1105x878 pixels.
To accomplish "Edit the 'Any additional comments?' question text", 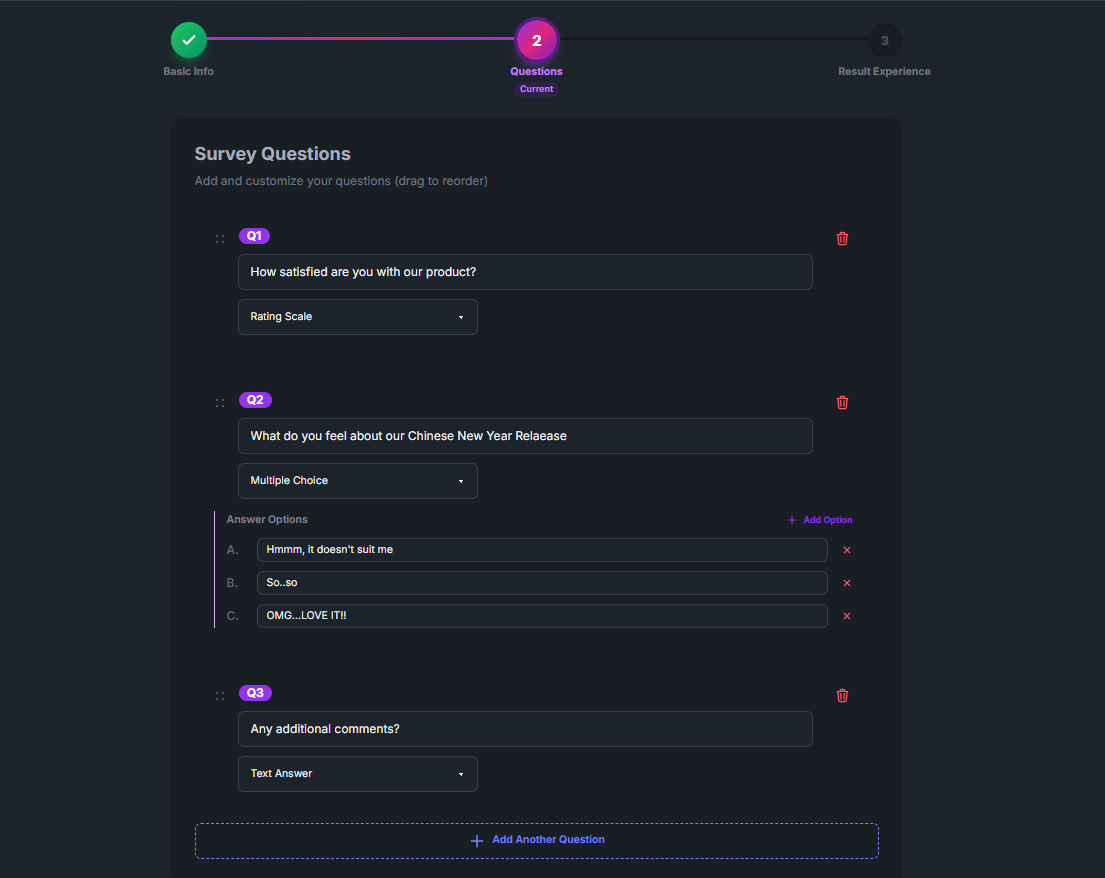I will (525, 729).
